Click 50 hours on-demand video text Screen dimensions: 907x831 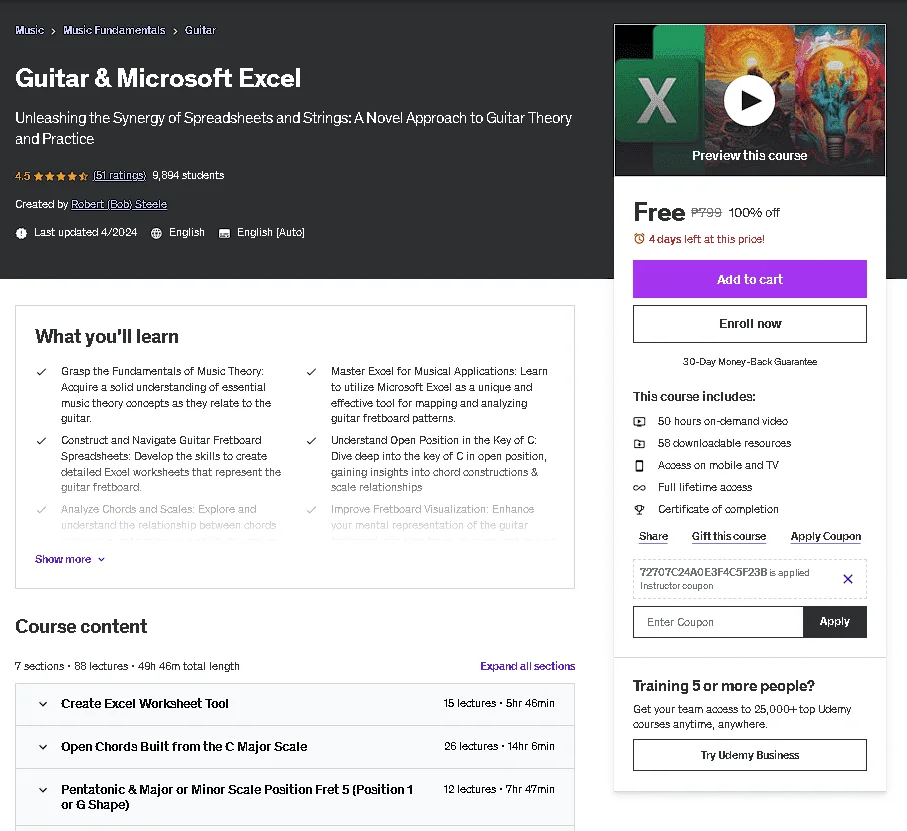tap(722, 422)
